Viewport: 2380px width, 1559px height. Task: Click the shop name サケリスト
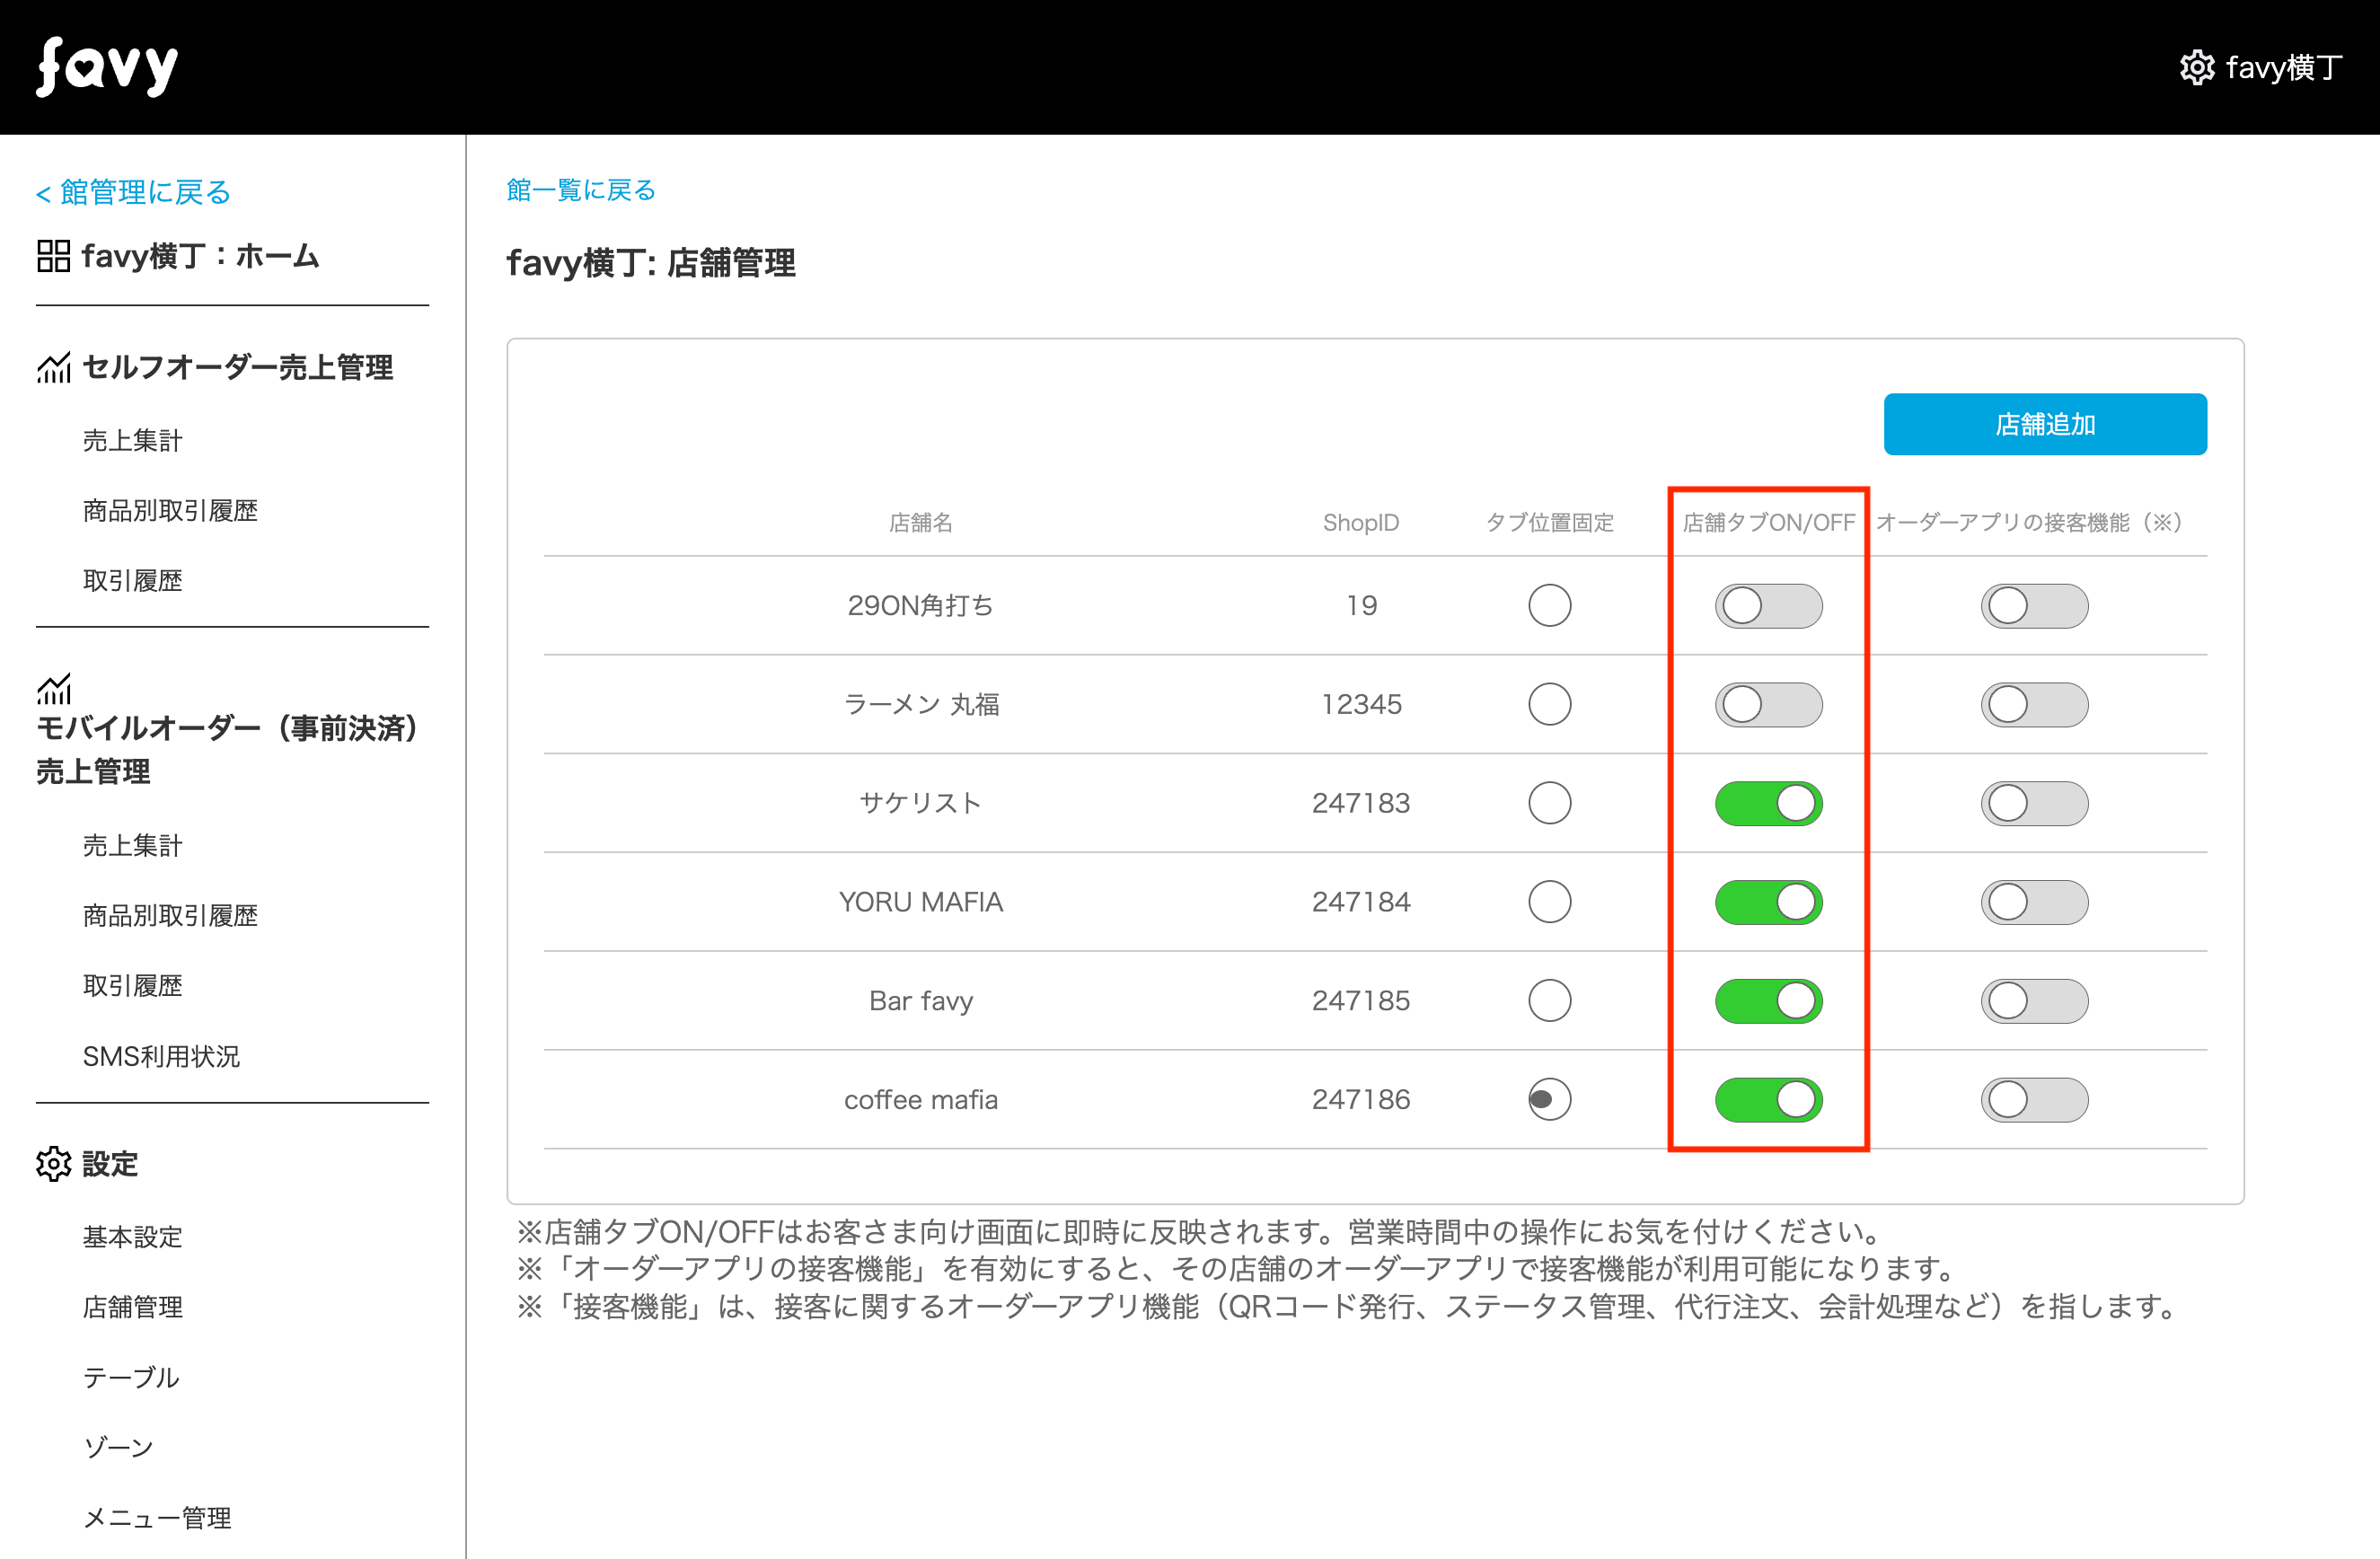click(x=920, y=803)
